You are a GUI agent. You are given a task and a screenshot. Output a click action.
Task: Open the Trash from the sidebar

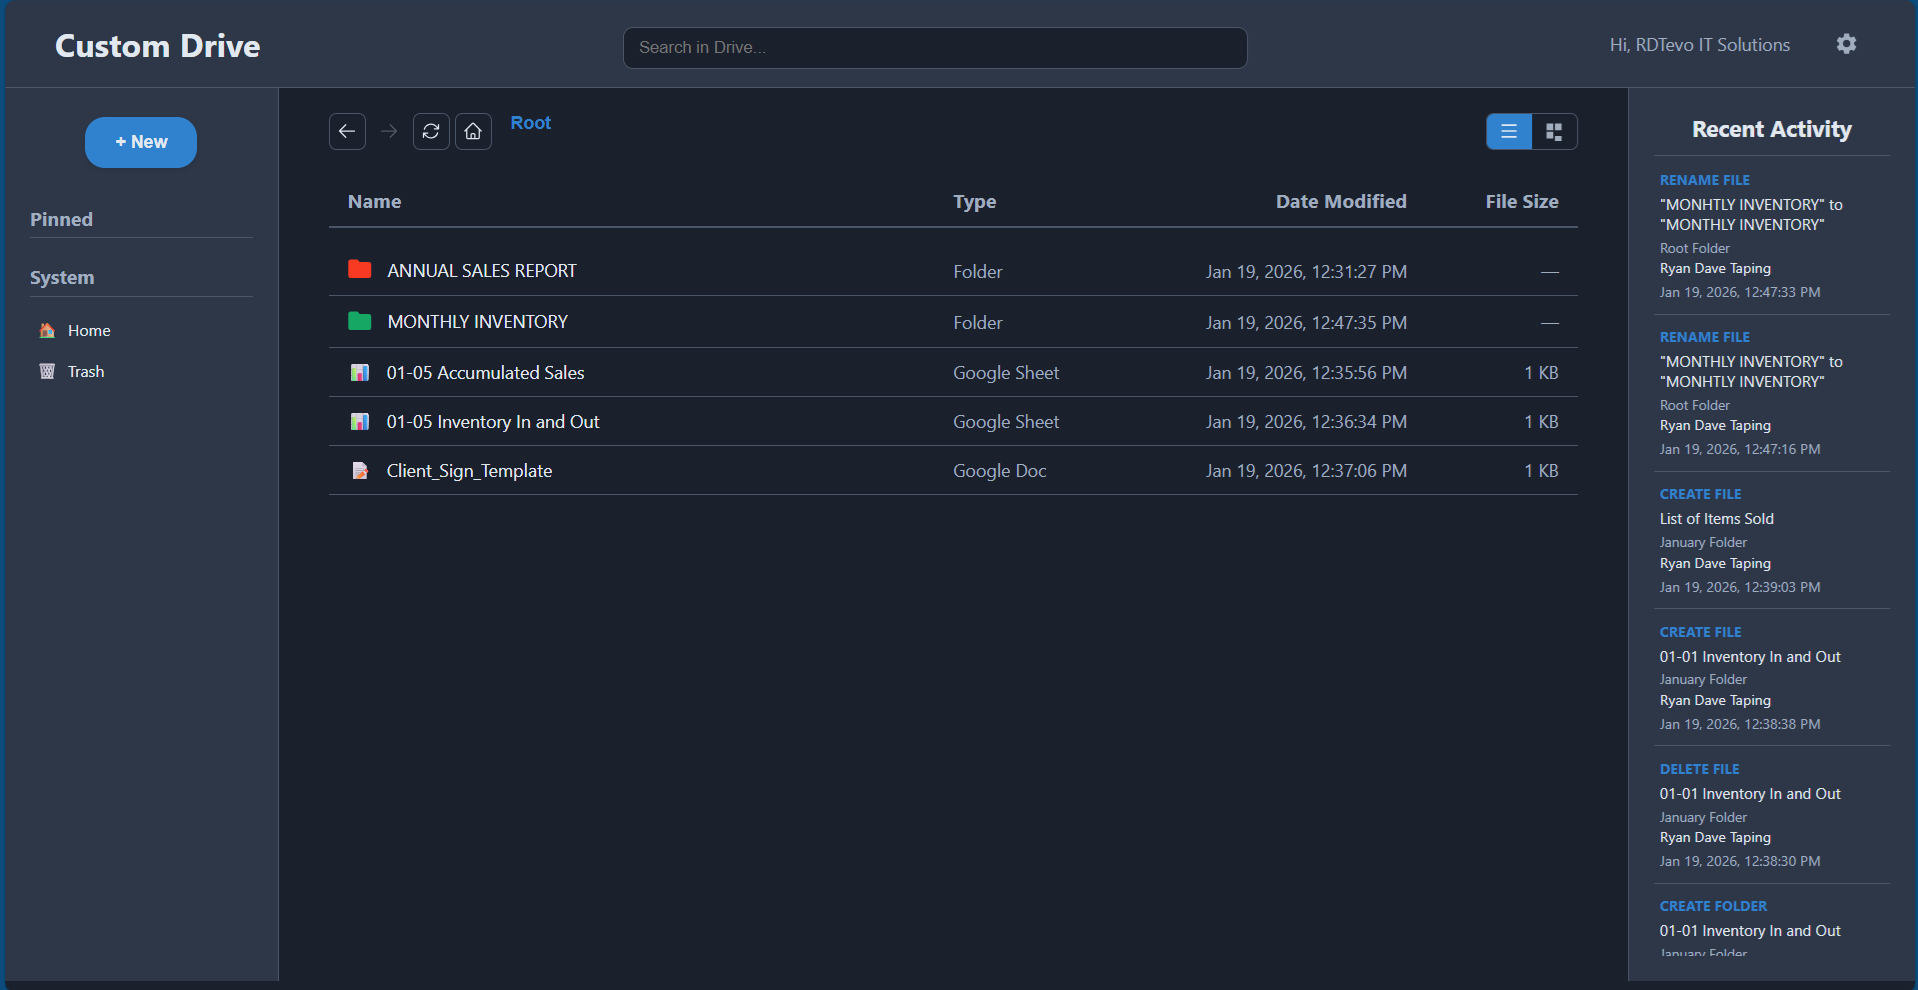pos(85,371)
